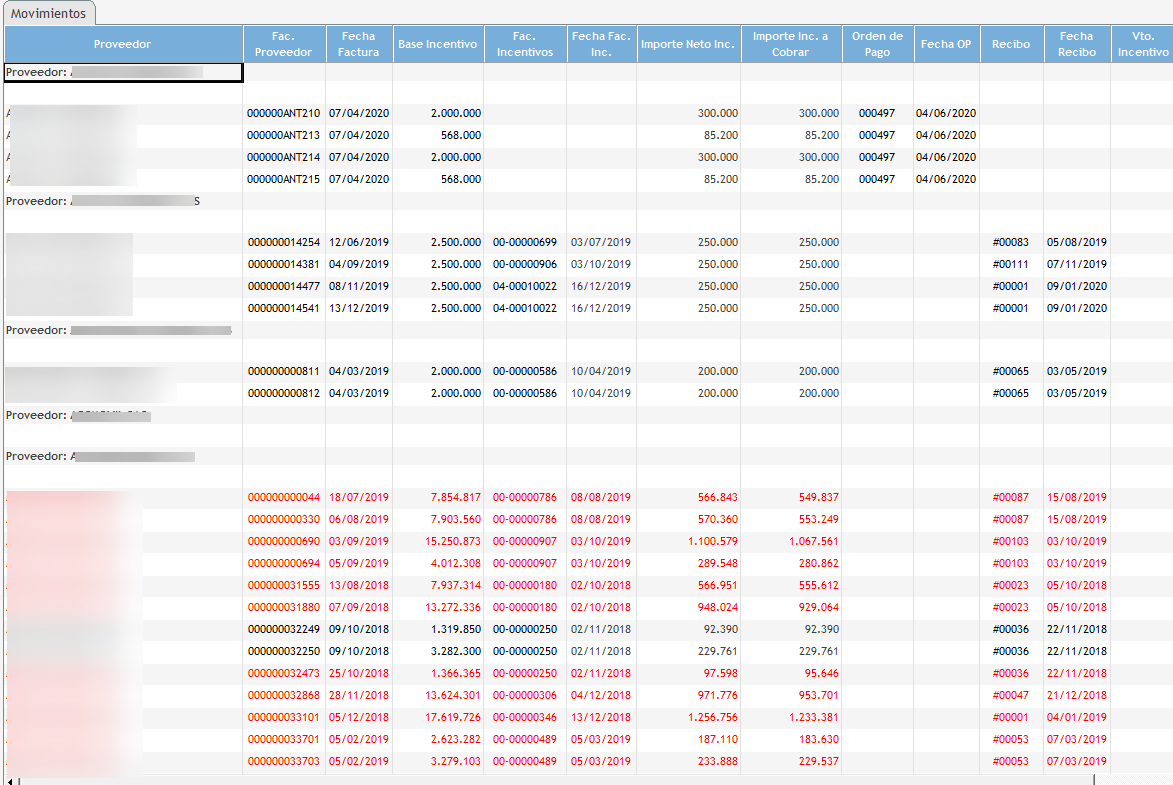
Task: Select the first Proveedor group row
Action: 123,72
